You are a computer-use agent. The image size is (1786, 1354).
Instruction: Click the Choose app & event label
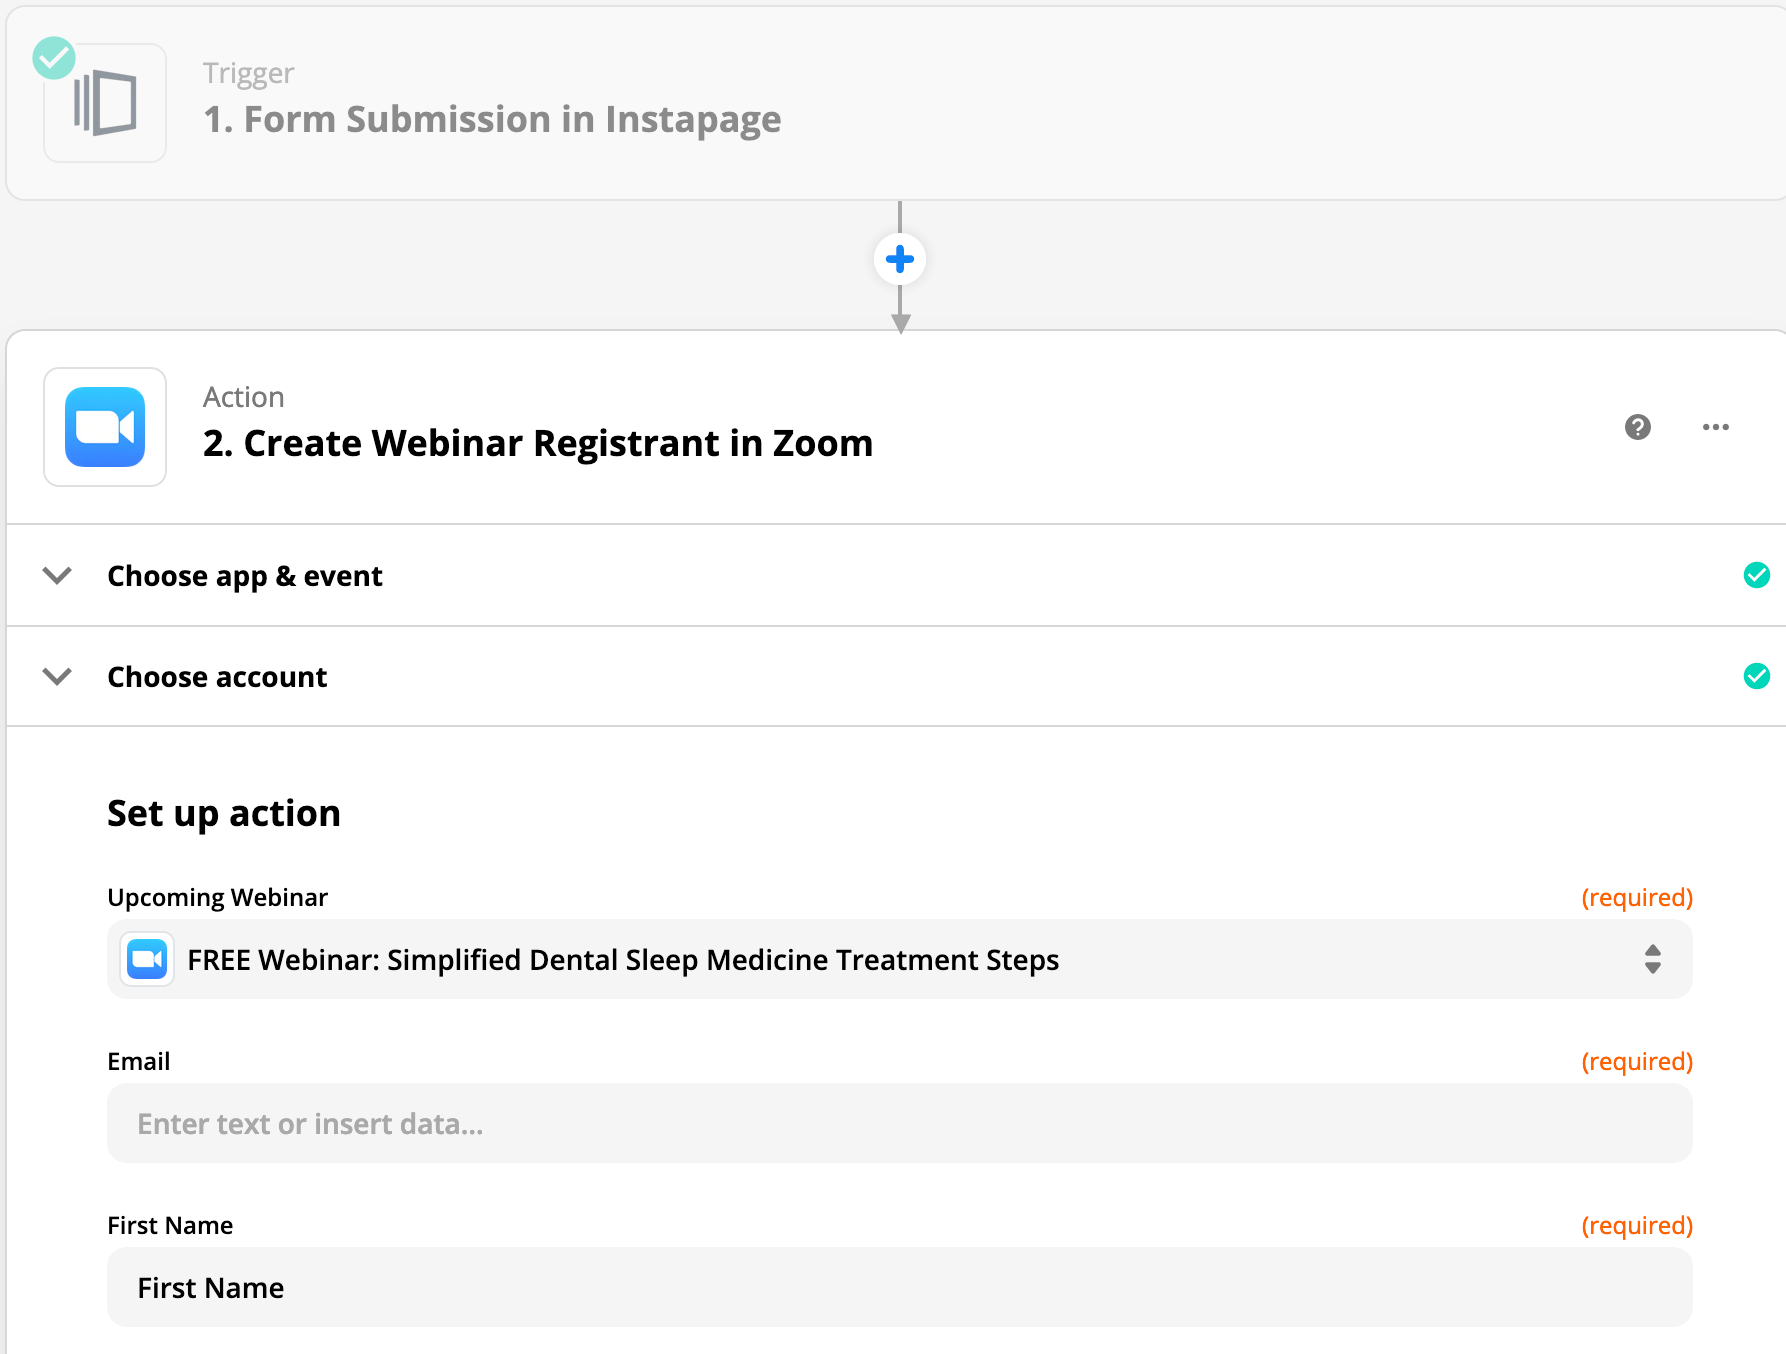[245, 576]
